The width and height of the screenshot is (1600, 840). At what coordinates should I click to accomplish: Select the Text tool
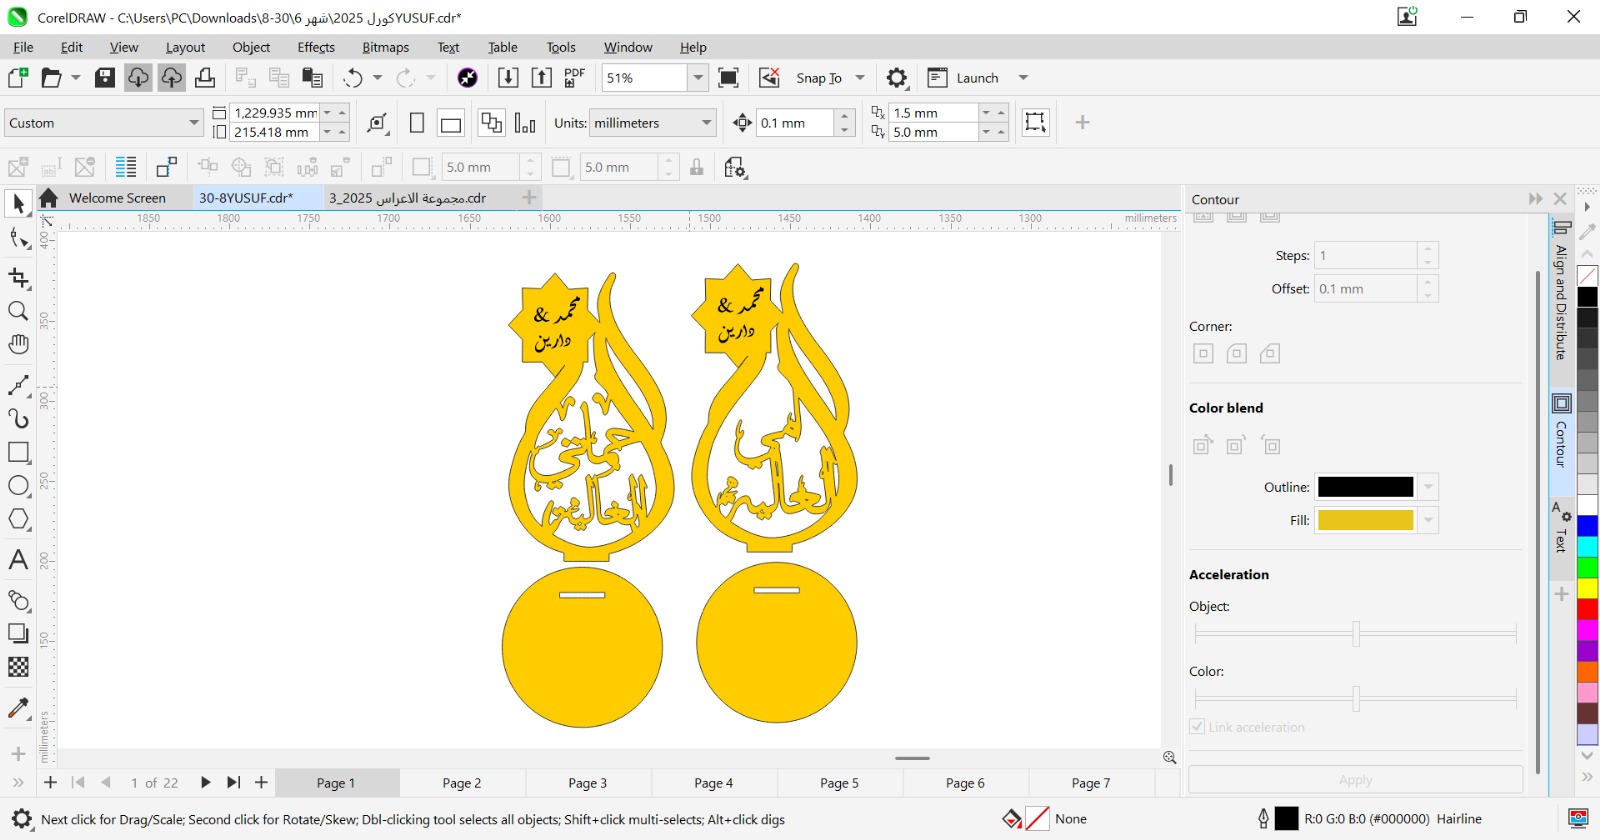coord(18,560)
